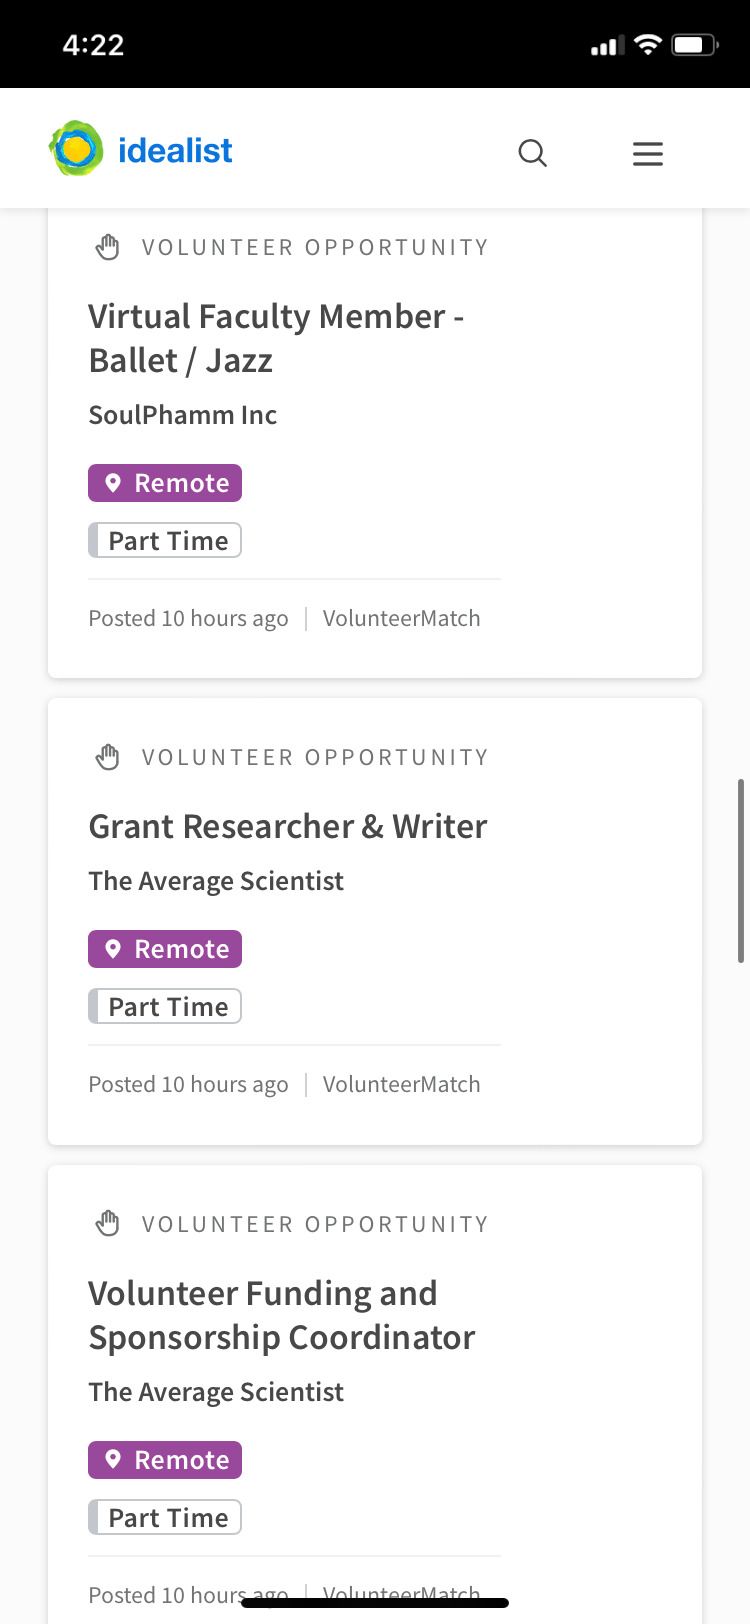Click the page scrollbar thumb
This screenshot has height=1624, width=750.
click(x=740, y=870)
